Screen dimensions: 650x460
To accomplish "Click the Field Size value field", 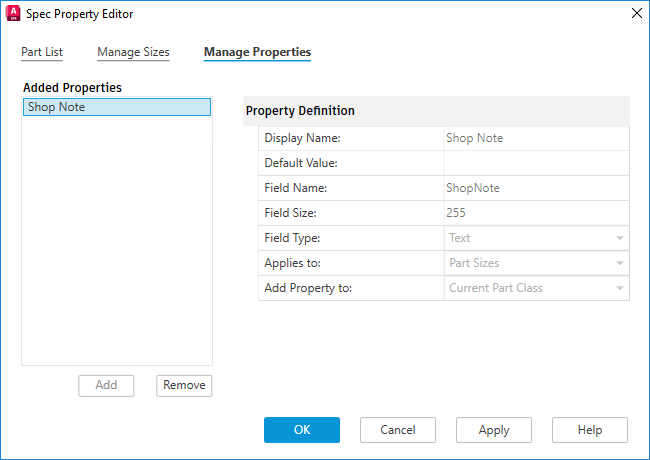I will 536,213.
